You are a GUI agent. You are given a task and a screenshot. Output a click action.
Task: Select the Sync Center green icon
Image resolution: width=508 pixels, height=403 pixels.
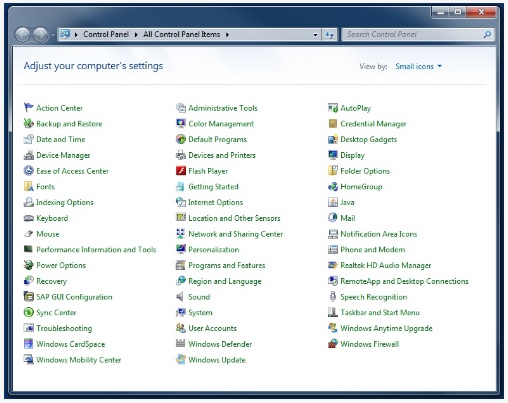tap(29, 312)
